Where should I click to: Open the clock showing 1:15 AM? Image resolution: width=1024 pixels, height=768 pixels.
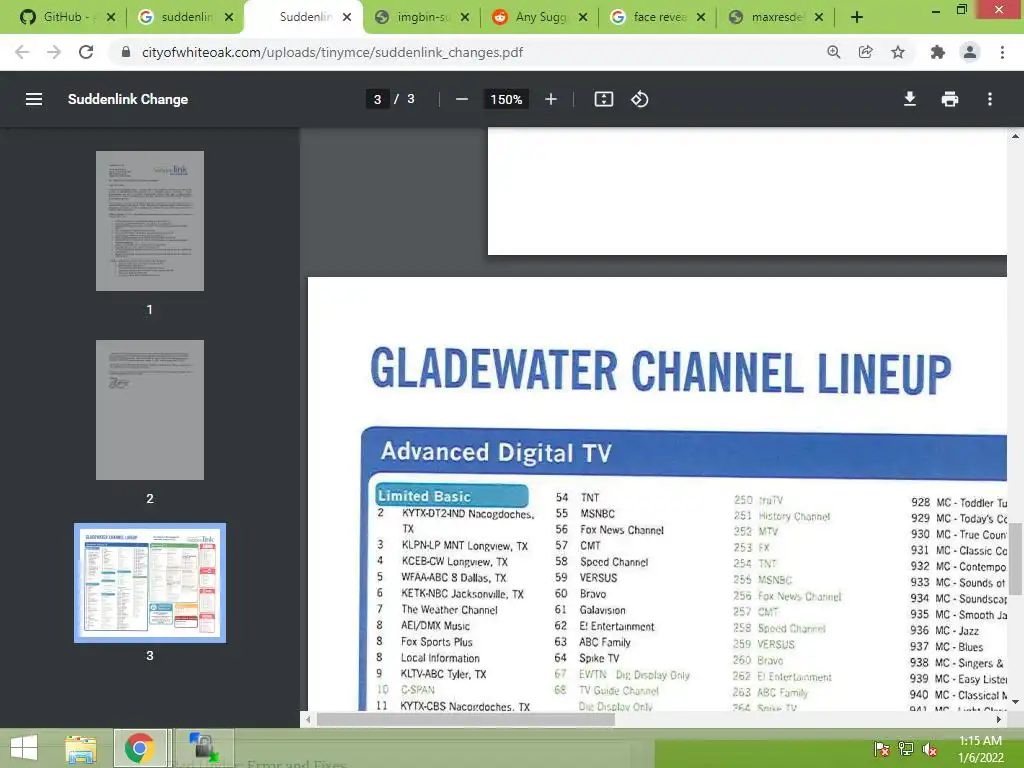click(x=980, y=749)
